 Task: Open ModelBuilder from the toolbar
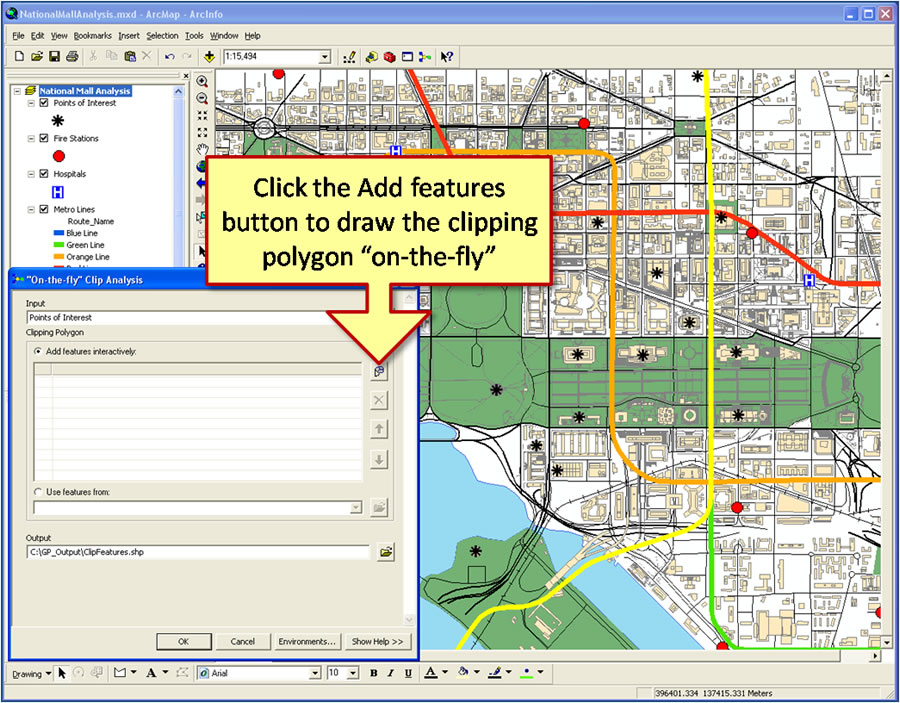click(x=425, y=56)
